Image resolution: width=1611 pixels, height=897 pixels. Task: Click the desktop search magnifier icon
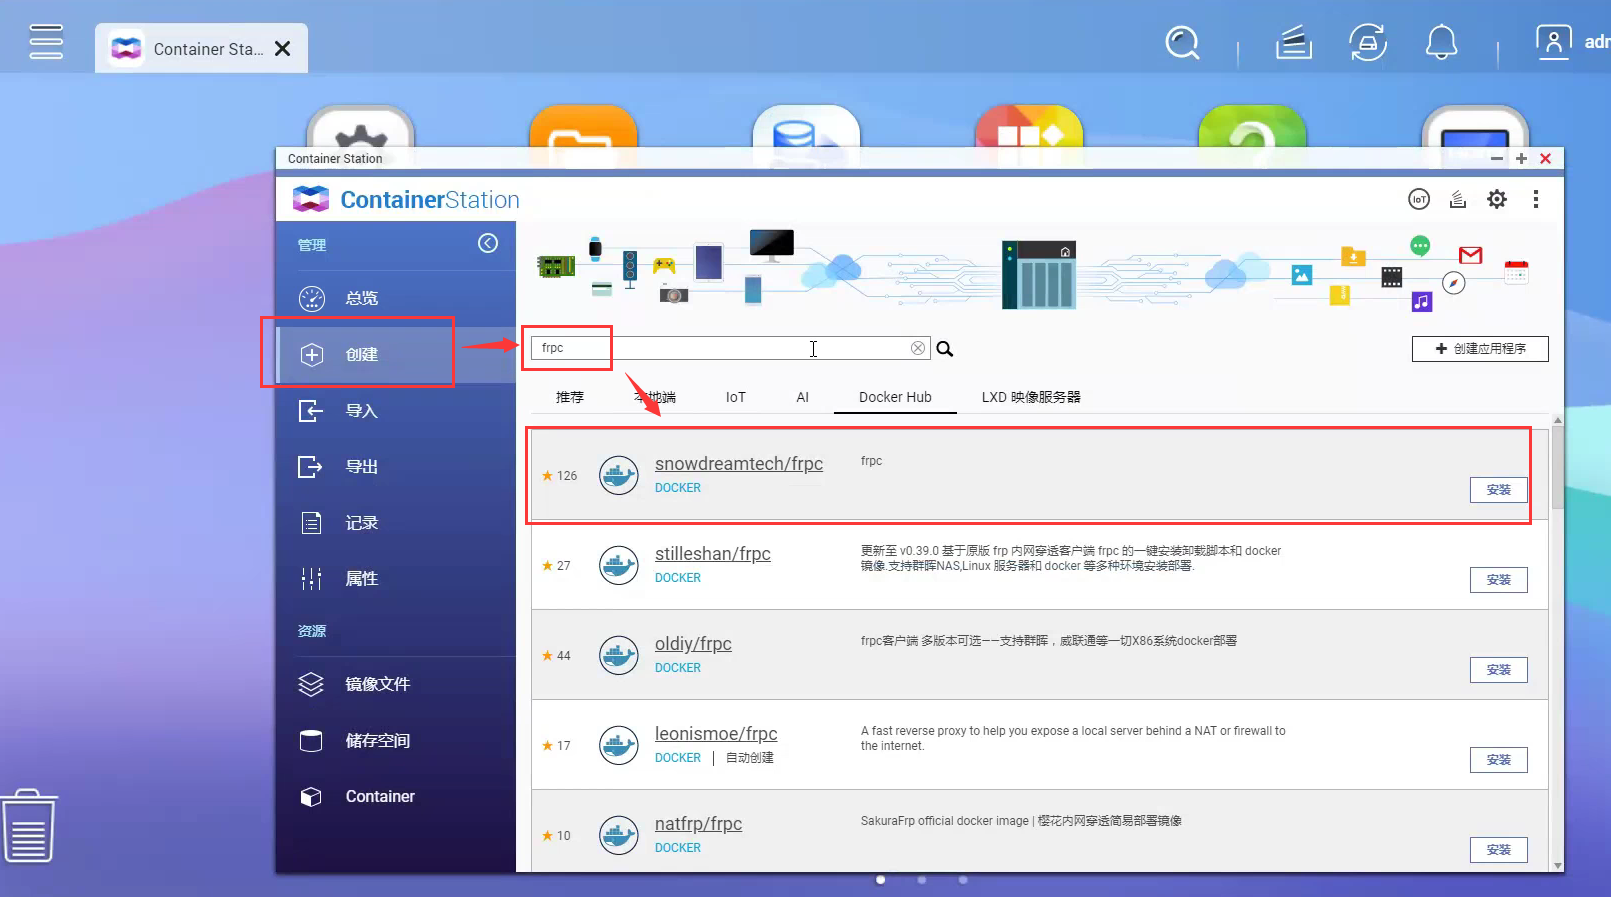[1182, 43]
